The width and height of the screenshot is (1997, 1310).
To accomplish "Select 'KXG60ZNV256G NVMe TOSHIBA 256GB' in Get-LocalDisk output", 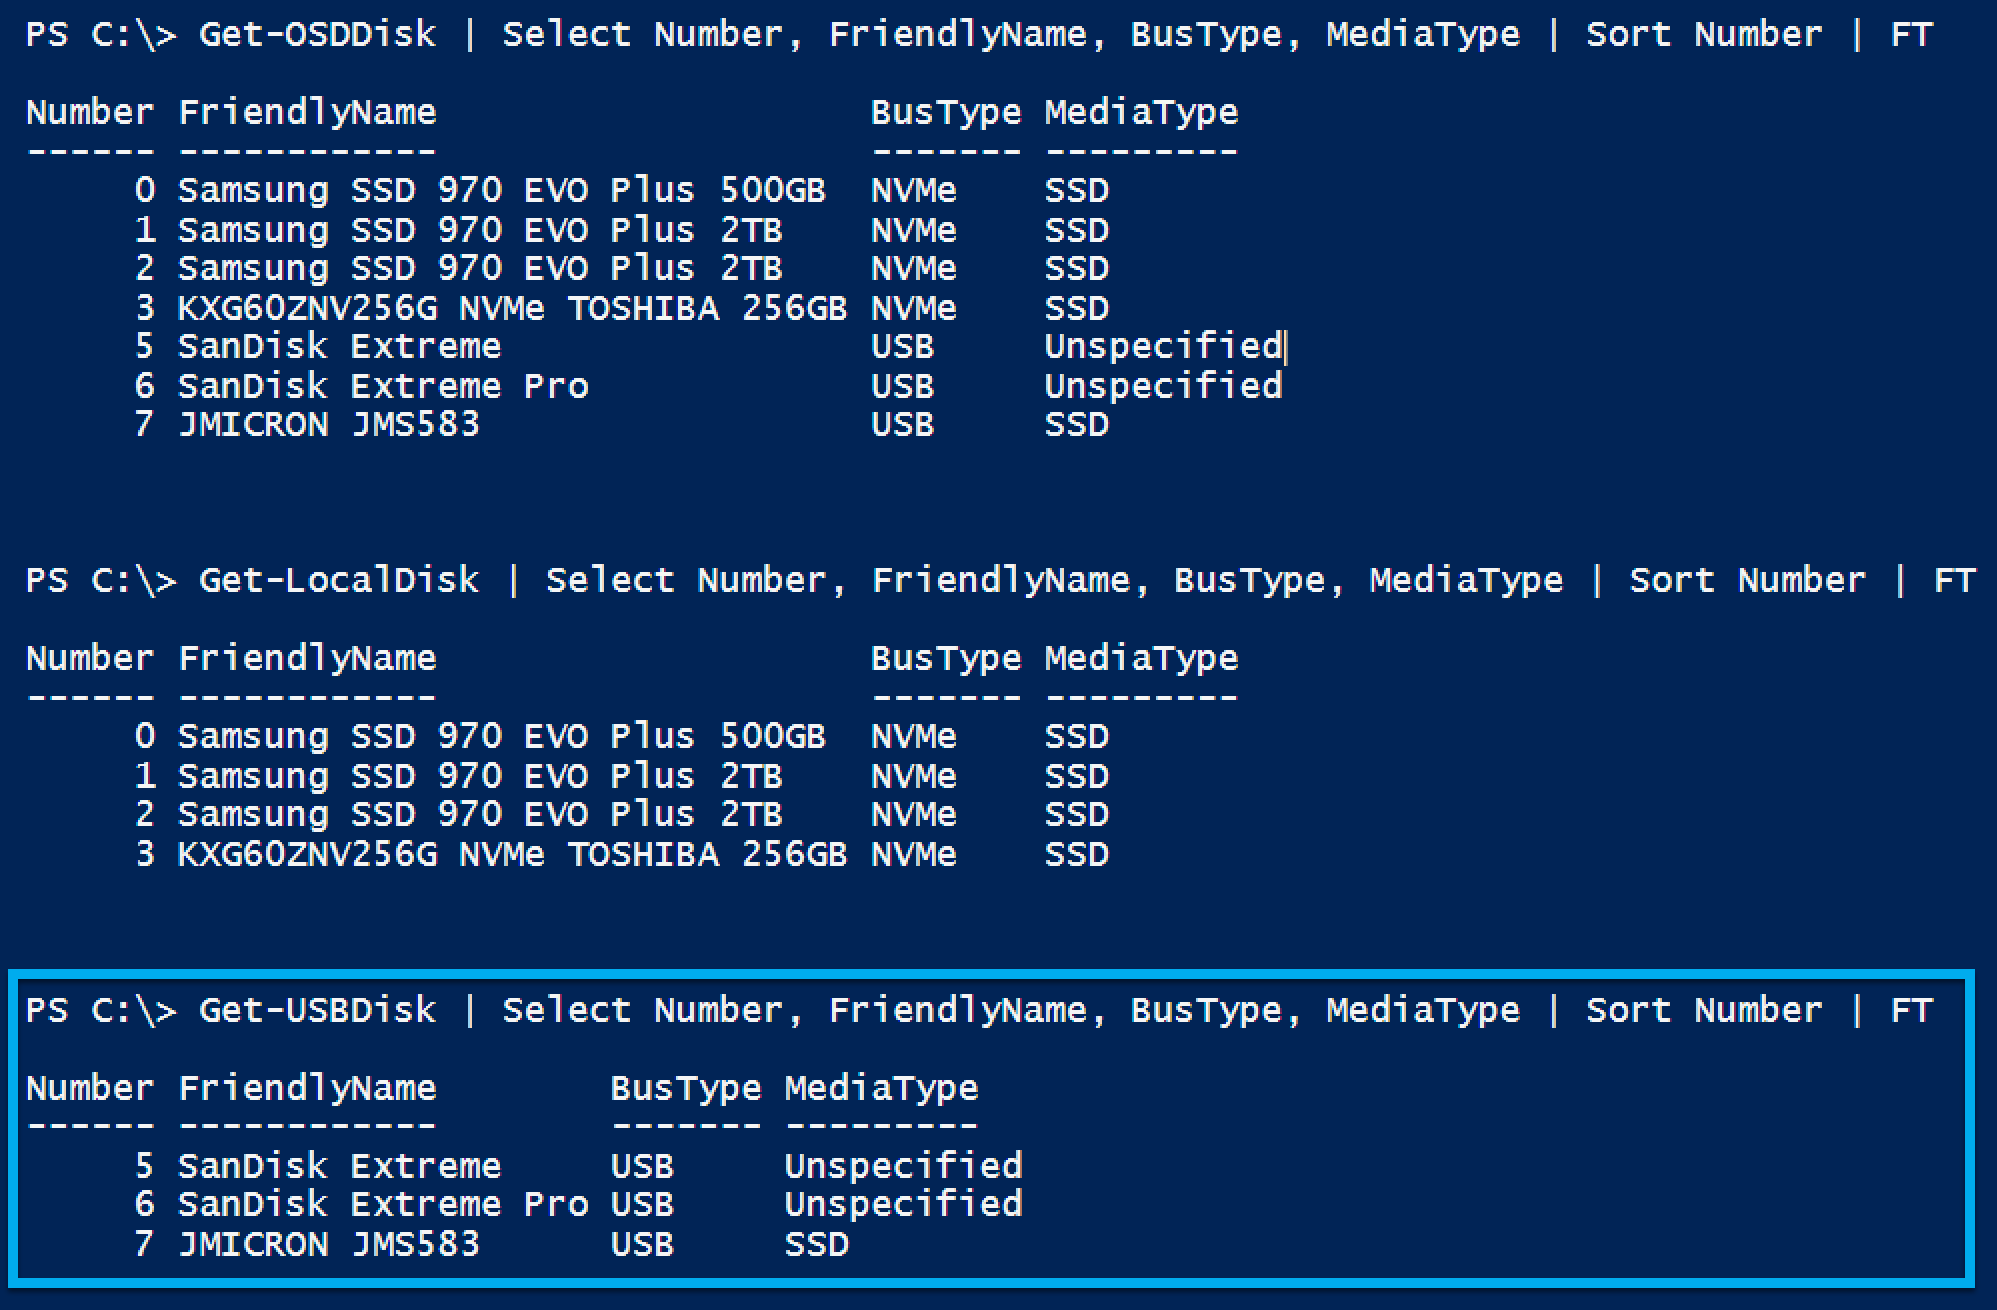I will tap(512, 854).
